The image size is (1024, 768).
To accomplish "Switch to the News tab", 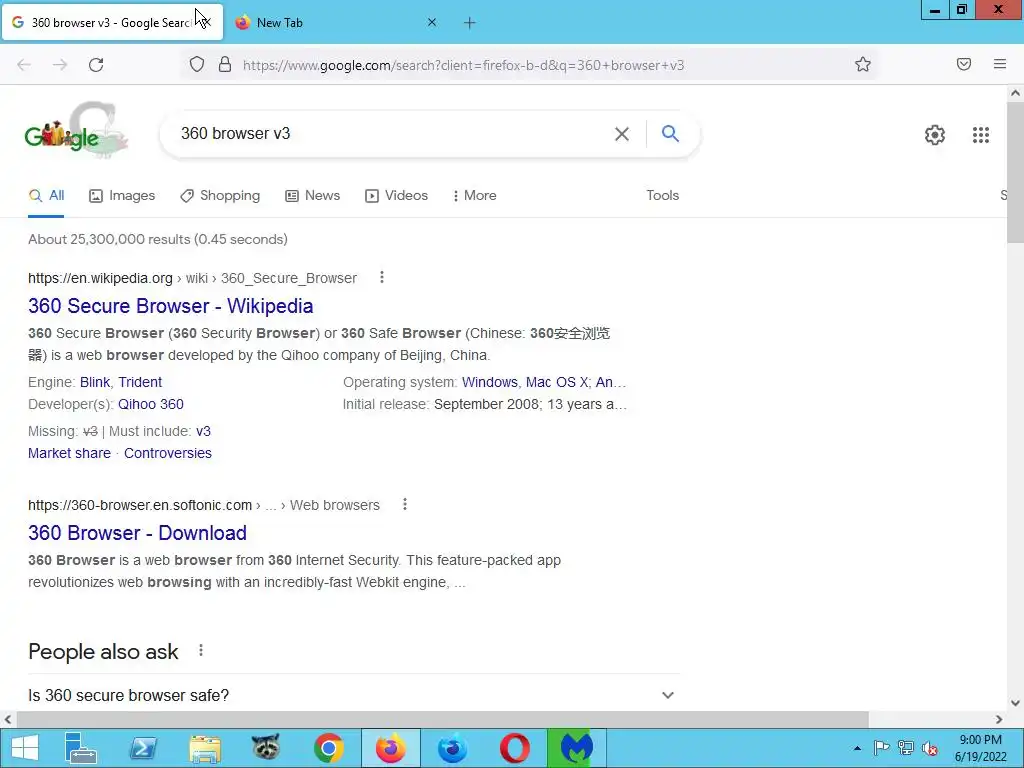I will [x=313, y=195].
